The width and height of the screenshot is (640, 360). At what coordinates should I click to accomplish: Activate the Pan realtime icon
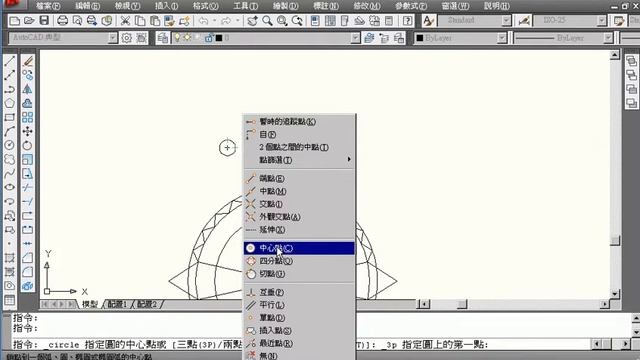tap(252, 20)
